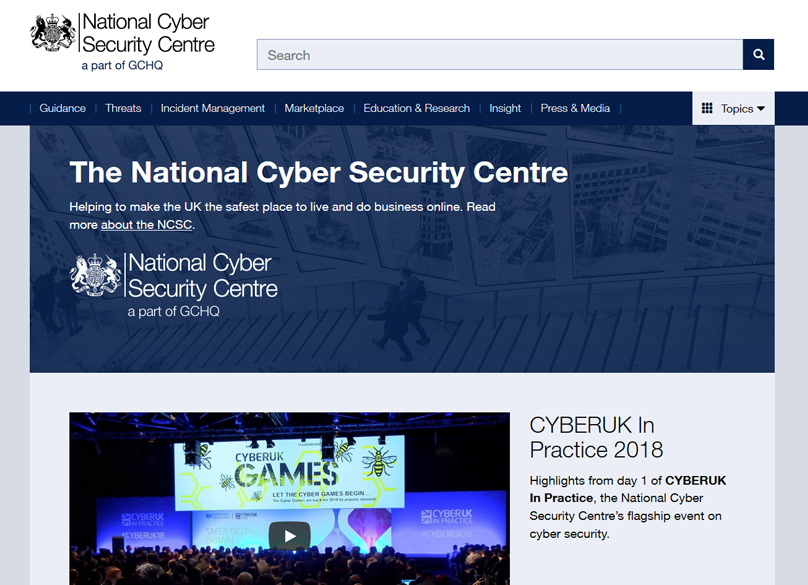The height and width of the screenshot is (585, 808).
Task: Open the Guidance menu item
Action: coord(62,108)
